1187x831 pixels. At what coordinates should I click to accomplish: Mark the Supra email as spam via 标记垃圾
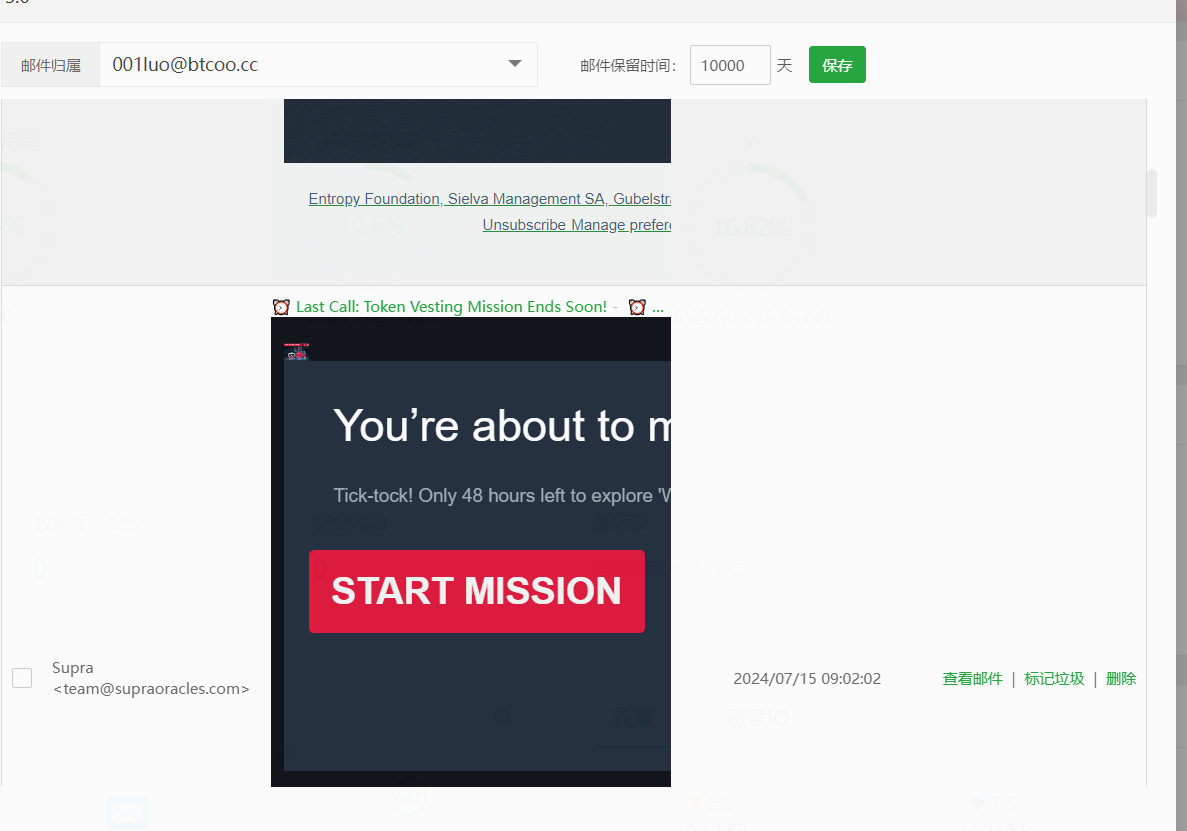(x=1054, y=679)
